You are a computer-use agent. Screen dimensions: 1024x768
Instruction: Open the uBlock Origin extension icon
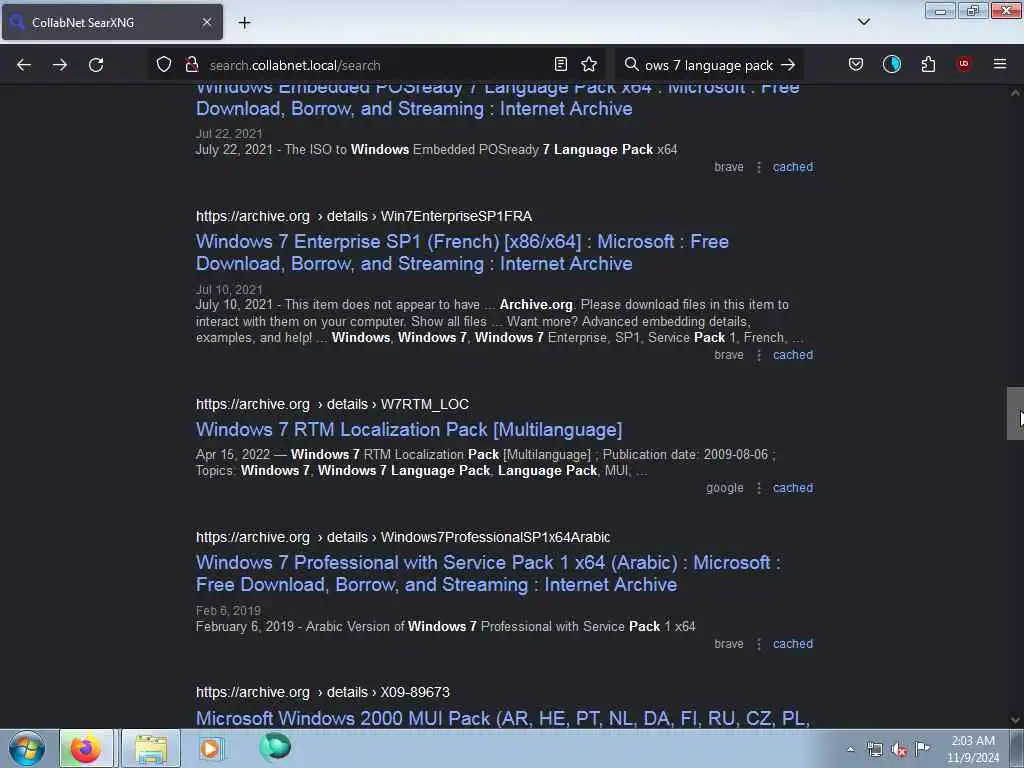coord(964,64)
